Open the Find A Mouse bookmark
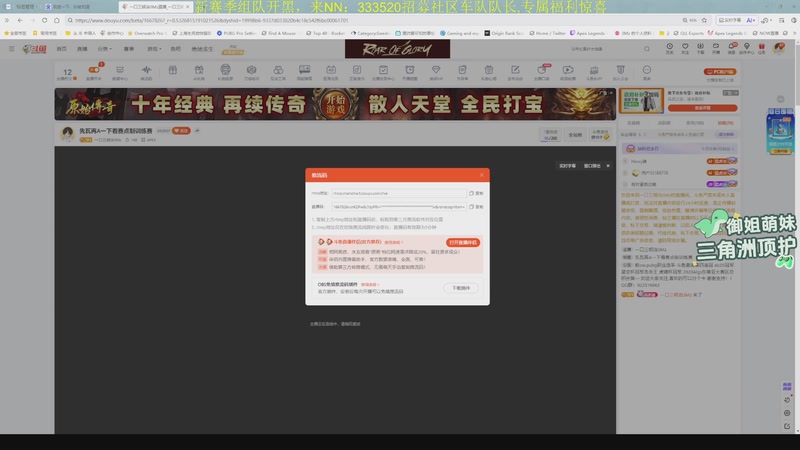Image resolution: width=800 pixels, height=450 pixels. coord(278,33)
